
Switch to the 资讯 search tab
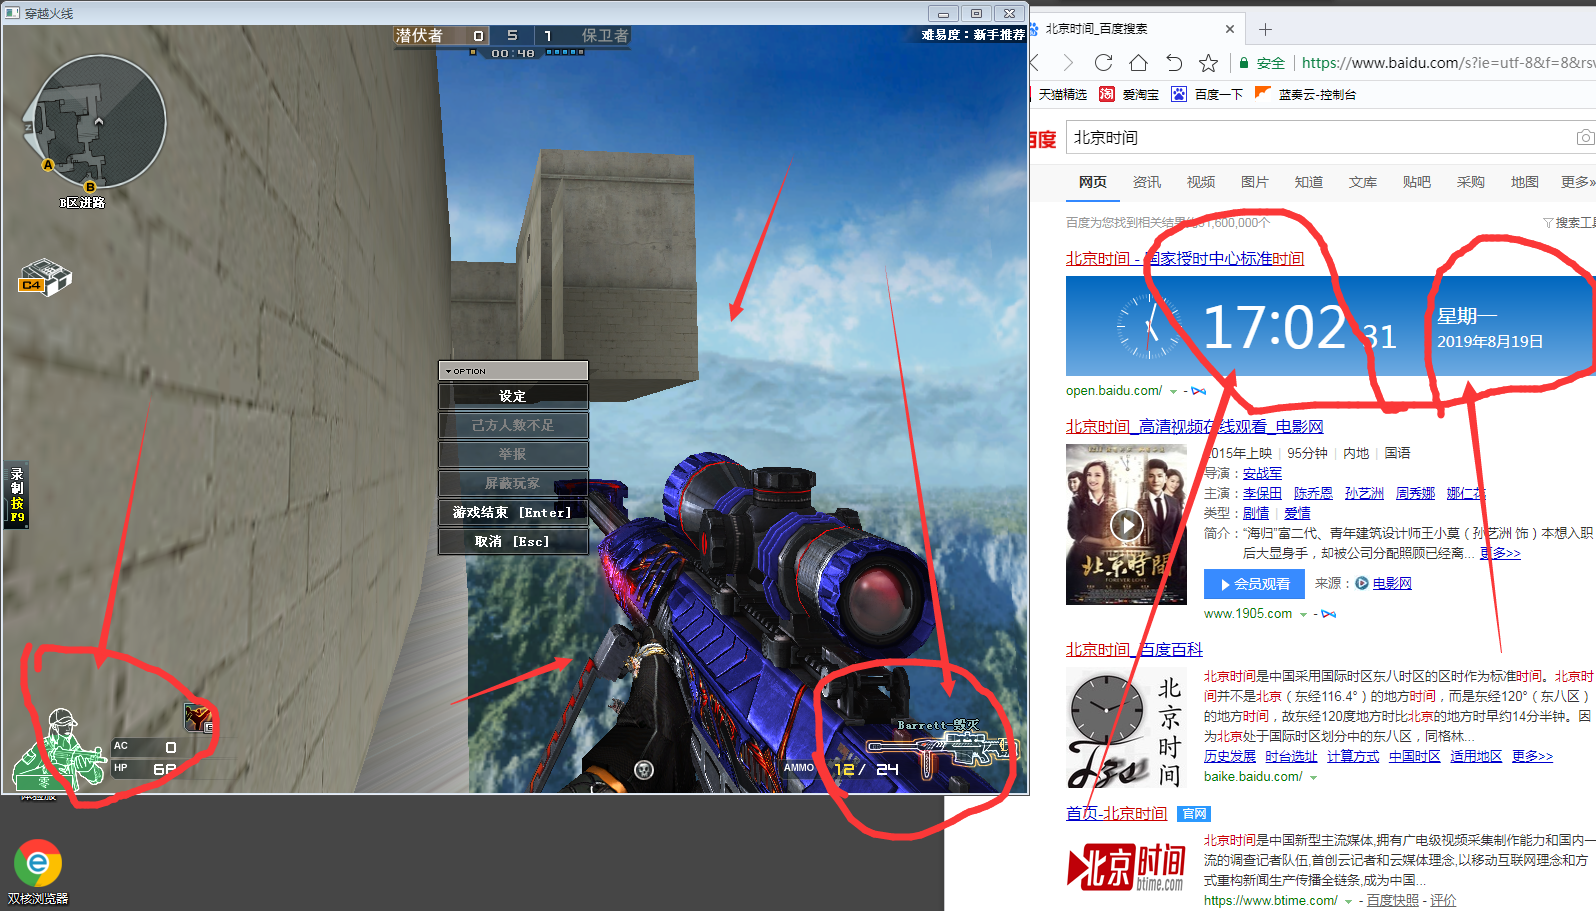[x=1147, y=182]
